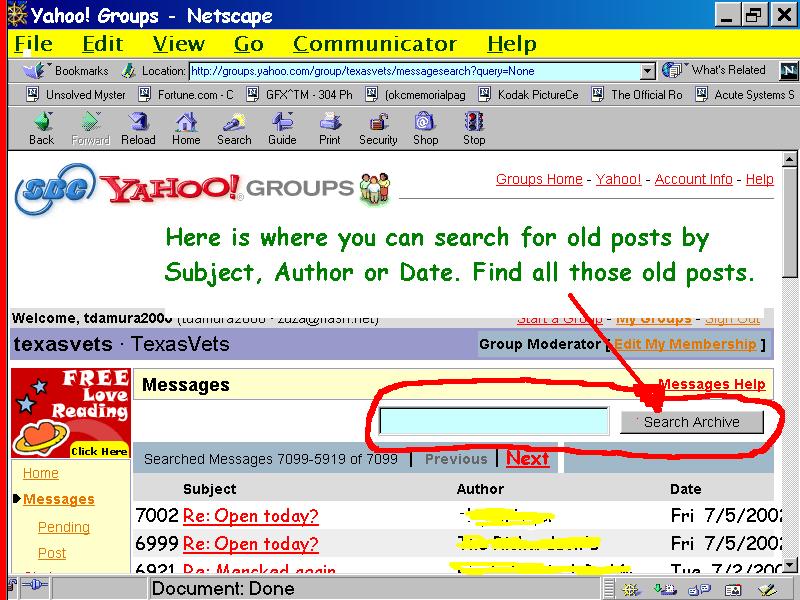Click the online/offline connection icon in status bar
This screenshot has height=600, width=800.
pos(35,585)
